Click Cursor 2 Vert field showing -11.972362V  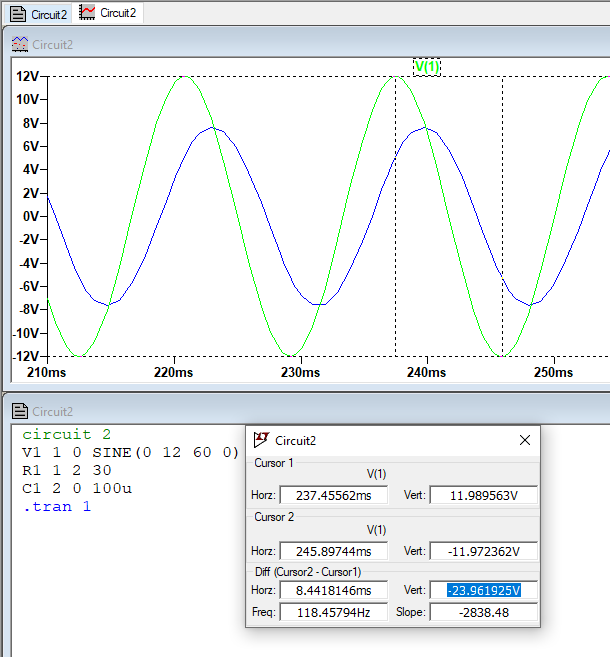[x=483, y=551]
